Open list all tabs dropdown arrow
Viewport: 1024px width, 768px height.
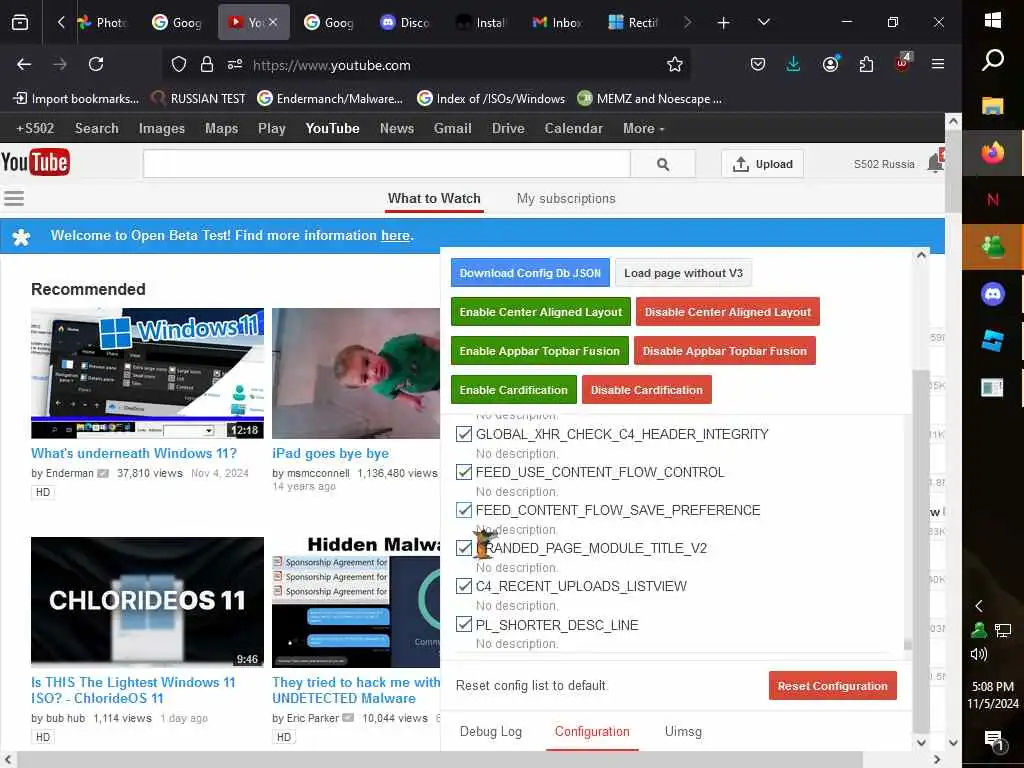click(763, 23)
